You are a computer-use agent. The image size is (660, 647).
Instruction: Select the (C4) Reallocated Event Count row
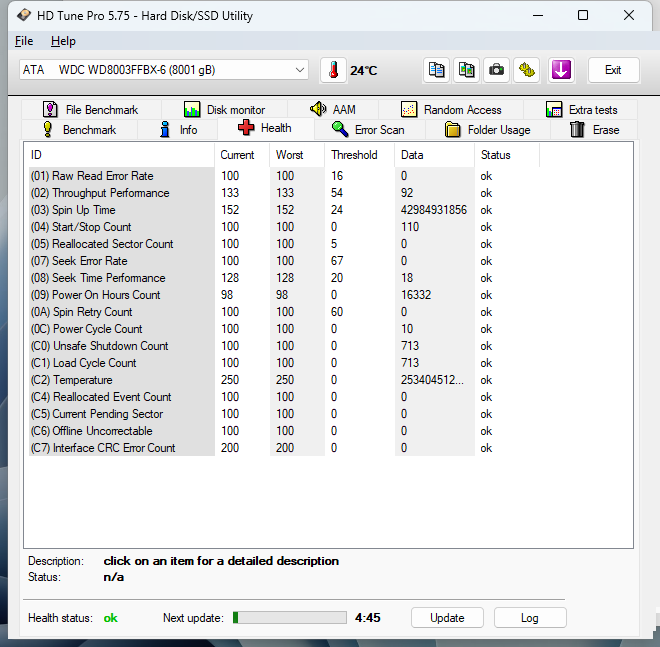click(x=284, y=397)
